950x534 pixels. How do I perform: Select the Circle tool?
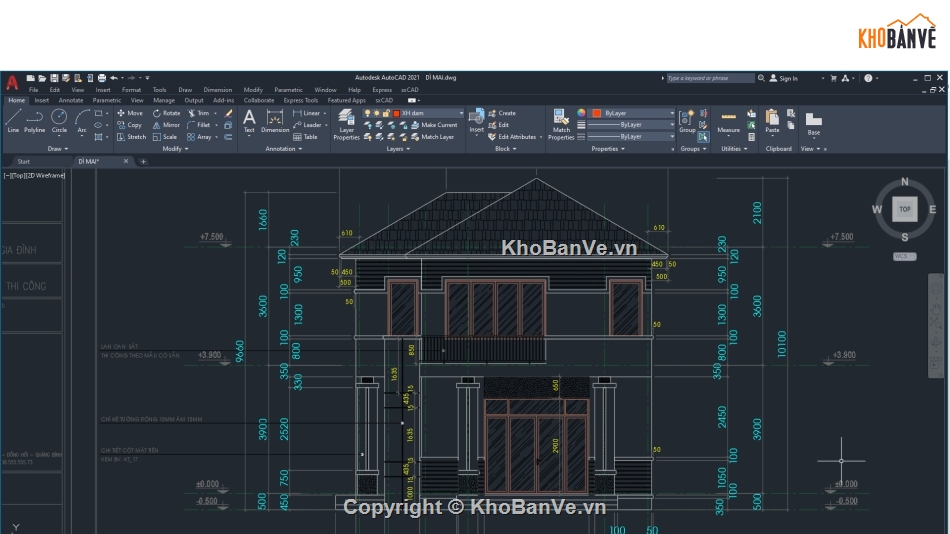pyautogui.click(x=59, y=121)
